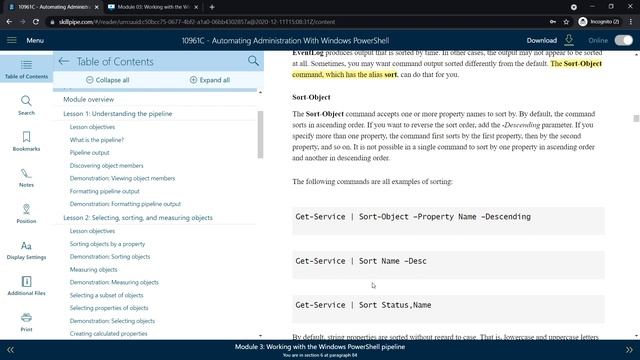The image size is (640, 360).
Task: Click content pane scrollbar thumb
Action: click(x=636, y=118)
